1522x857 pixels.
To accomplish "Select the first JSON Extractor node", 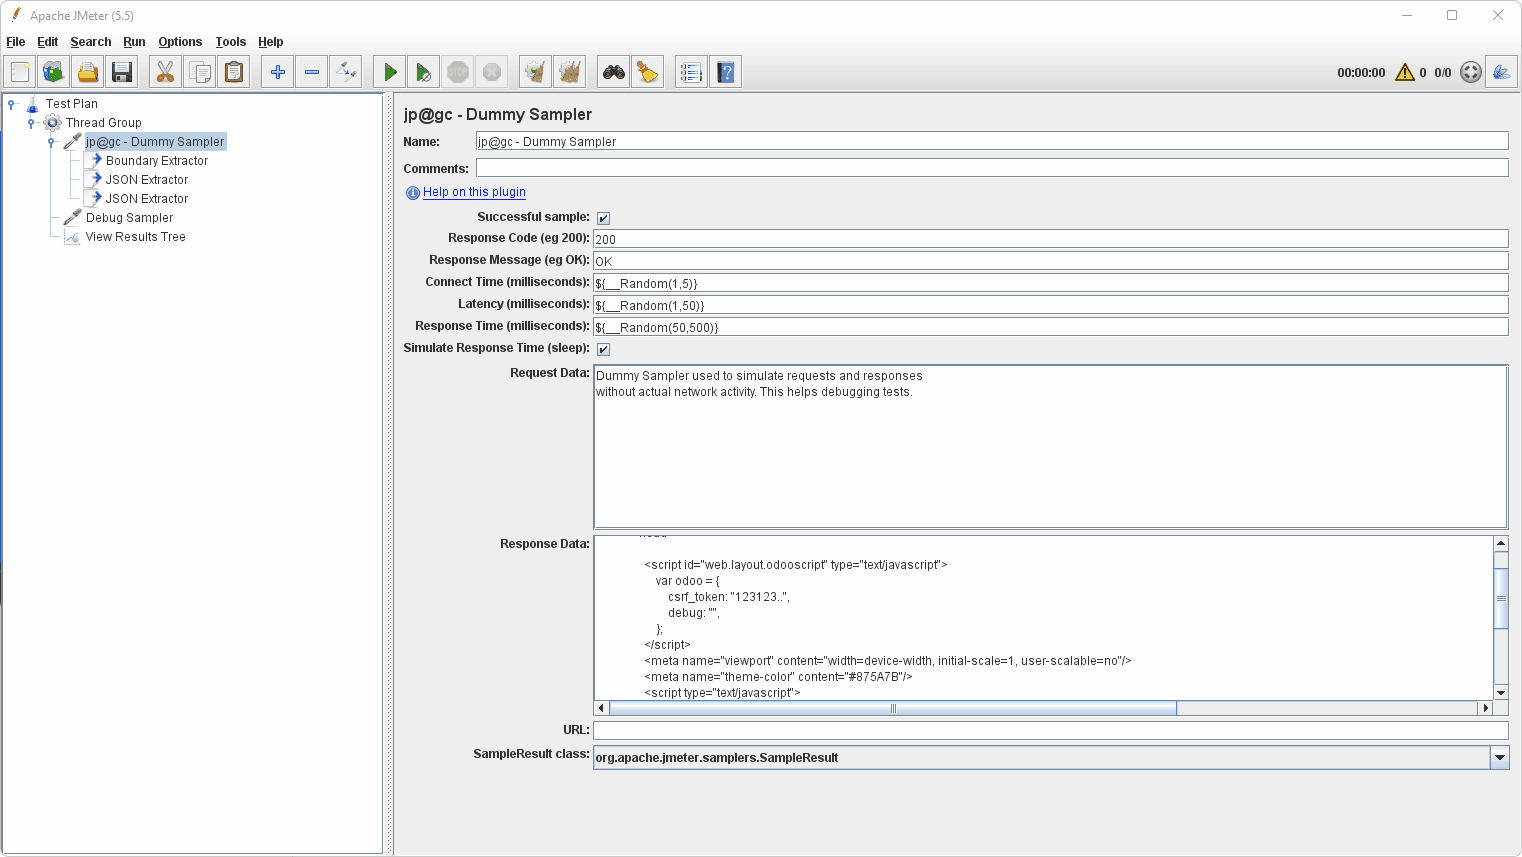I will tap(147, 180).
